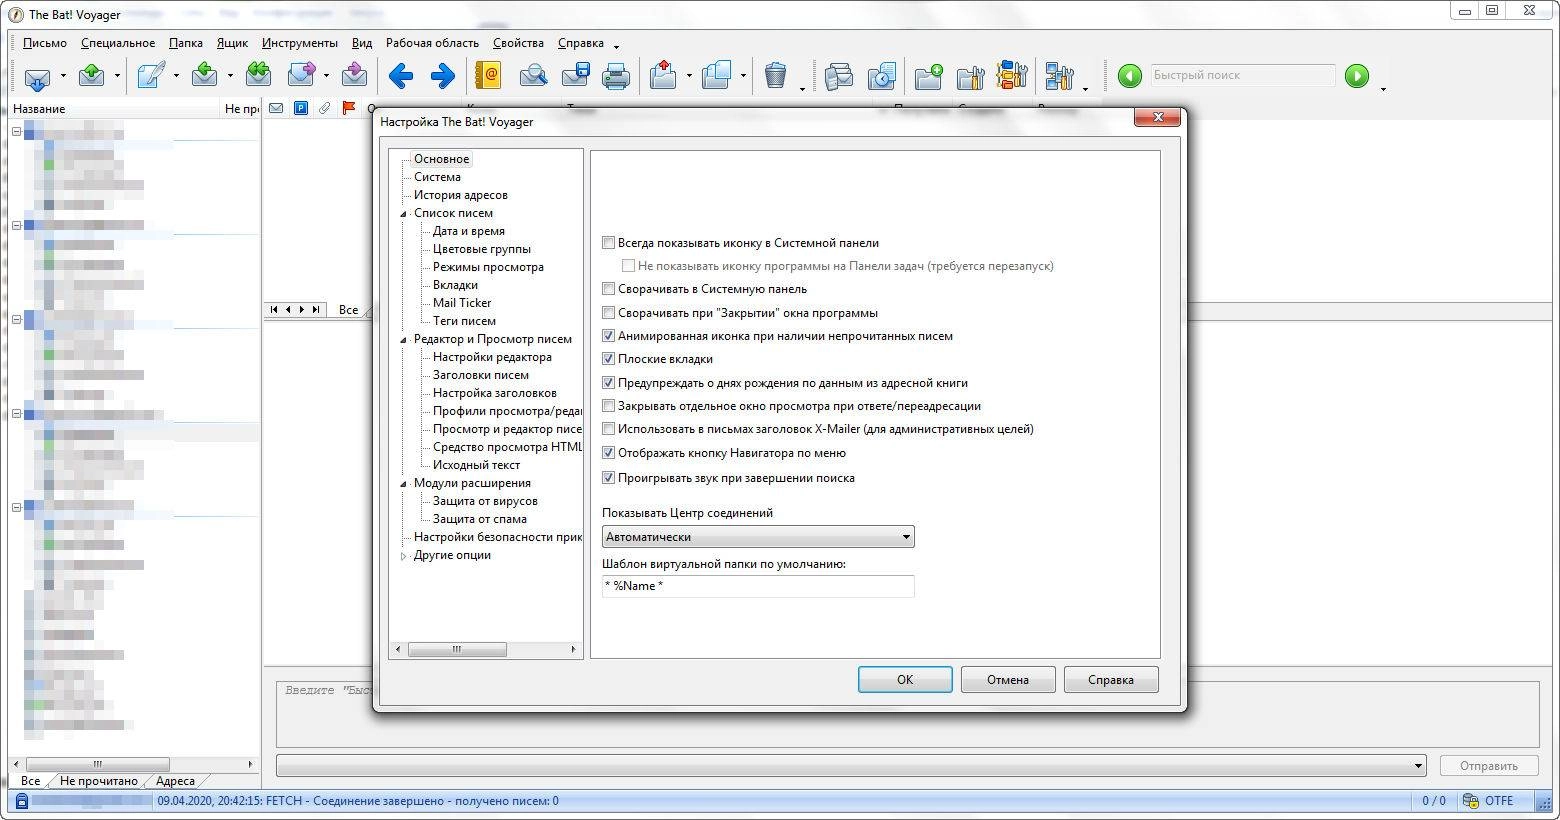Click the move-to-folder icon with red arrow
This screenshot has width=1560, height=820.
pos(664,76)
